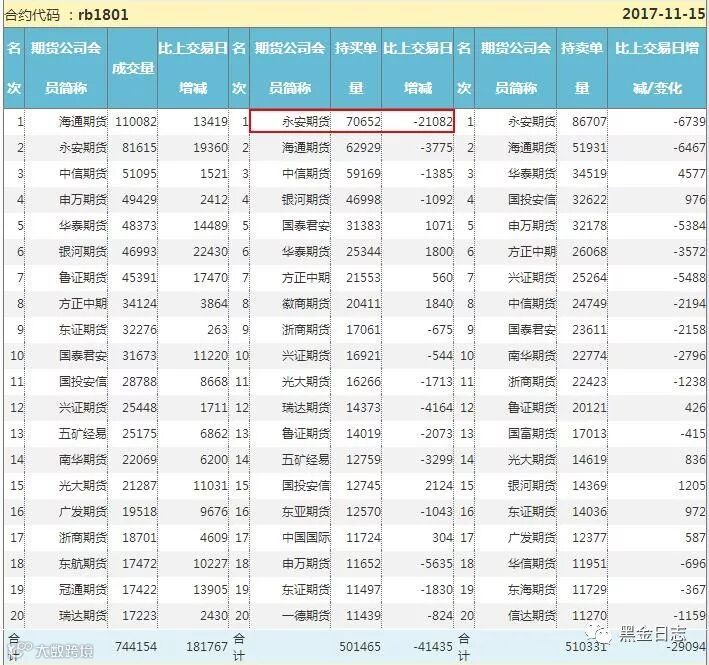Image resolution: width=709 pixels, height=665 pixels.
Task: Click volume change value 13419
Action: [210, 122]
